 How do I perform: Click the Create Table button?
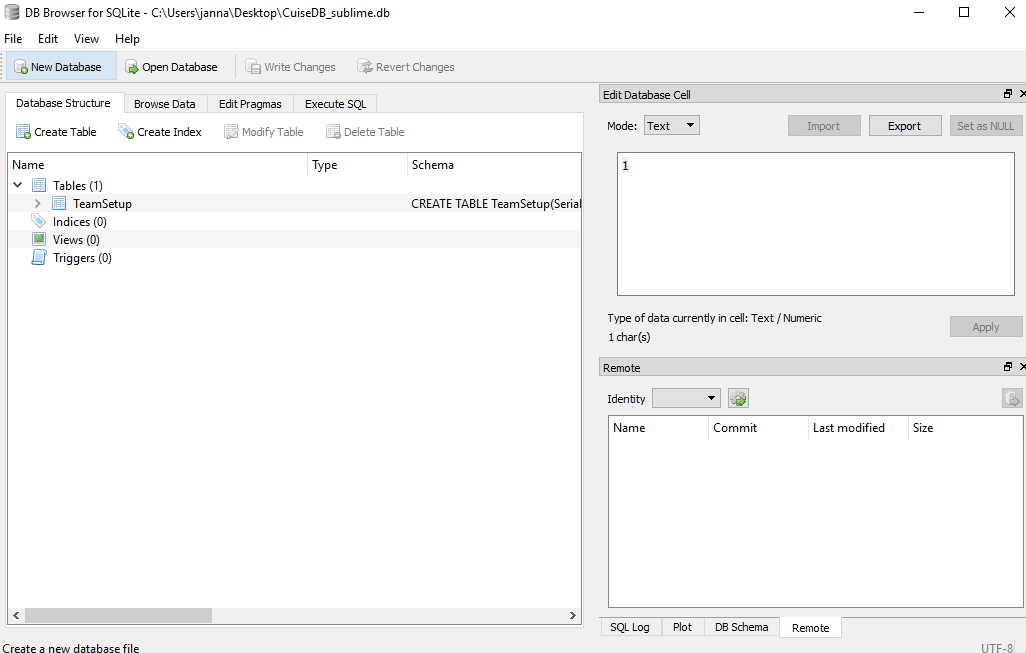coord(56,132)
